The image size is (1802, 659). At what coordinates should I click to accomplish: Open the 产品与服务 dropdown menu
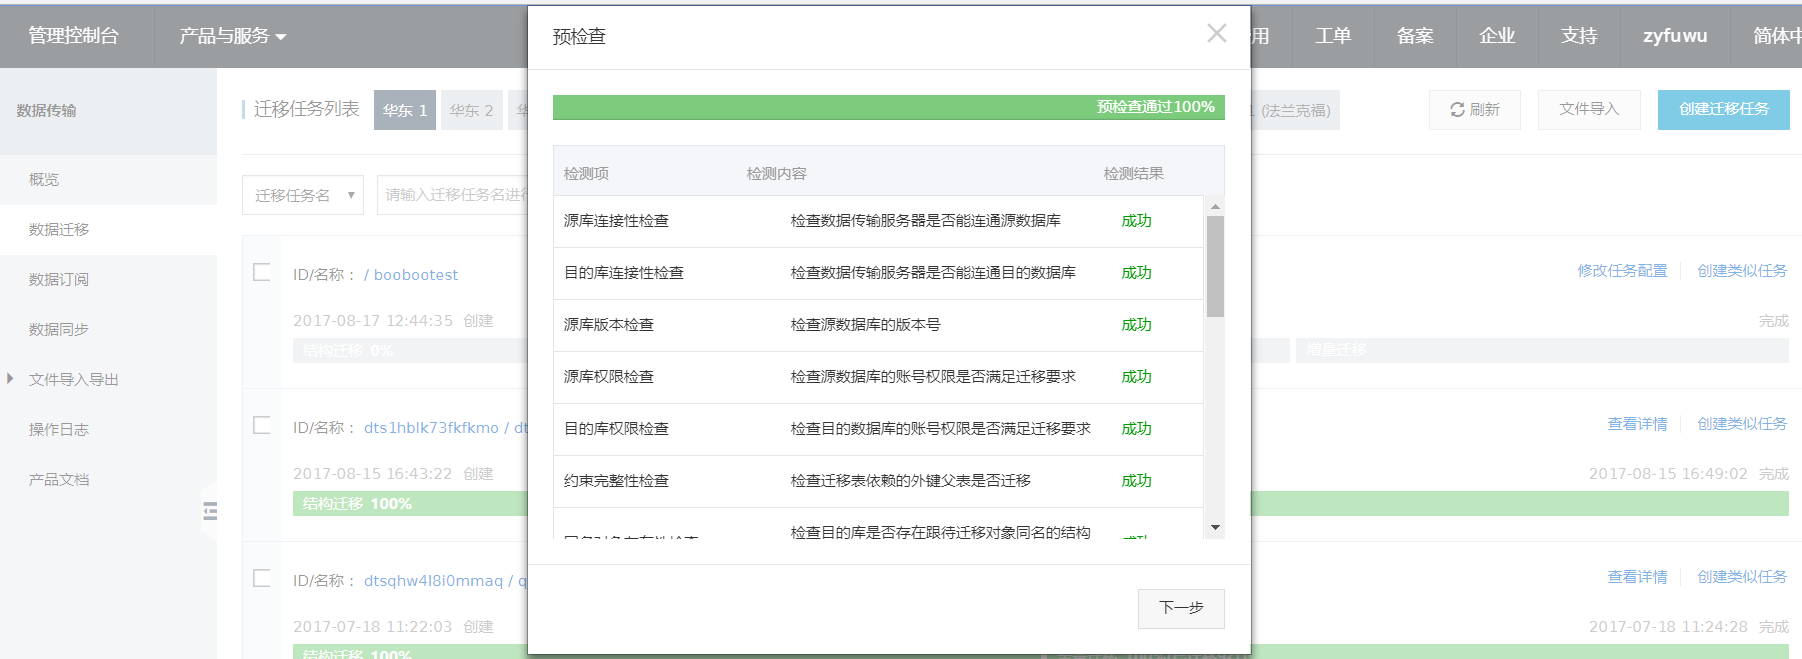pos(232,36)
